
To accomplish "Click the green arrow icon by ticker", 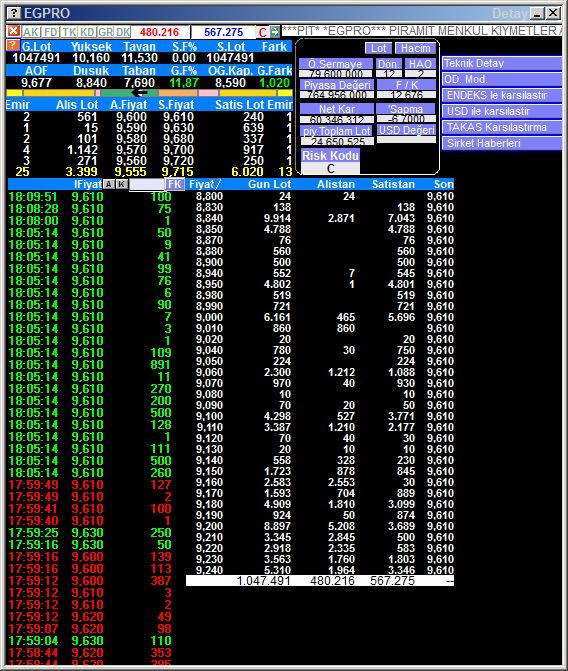I will tap(274, 32).
